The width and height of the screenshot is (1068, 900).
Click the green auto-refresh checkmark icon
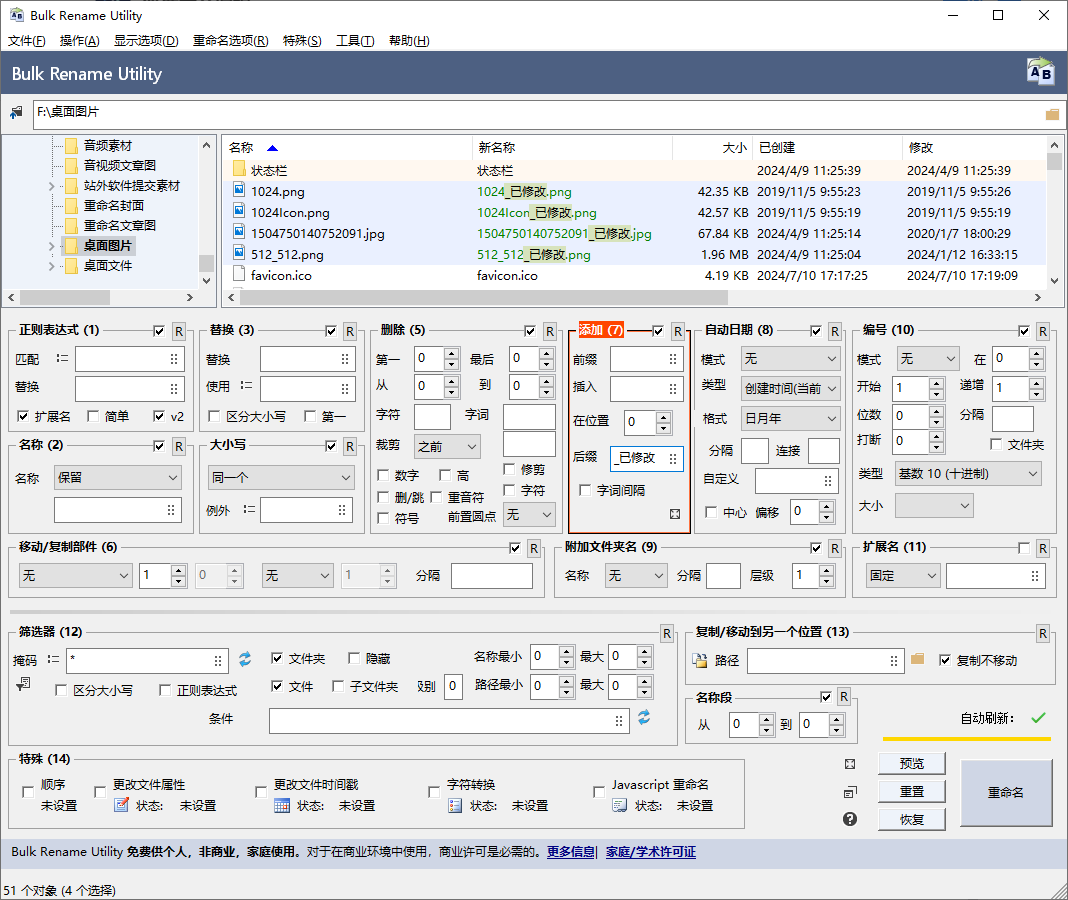1038,718
